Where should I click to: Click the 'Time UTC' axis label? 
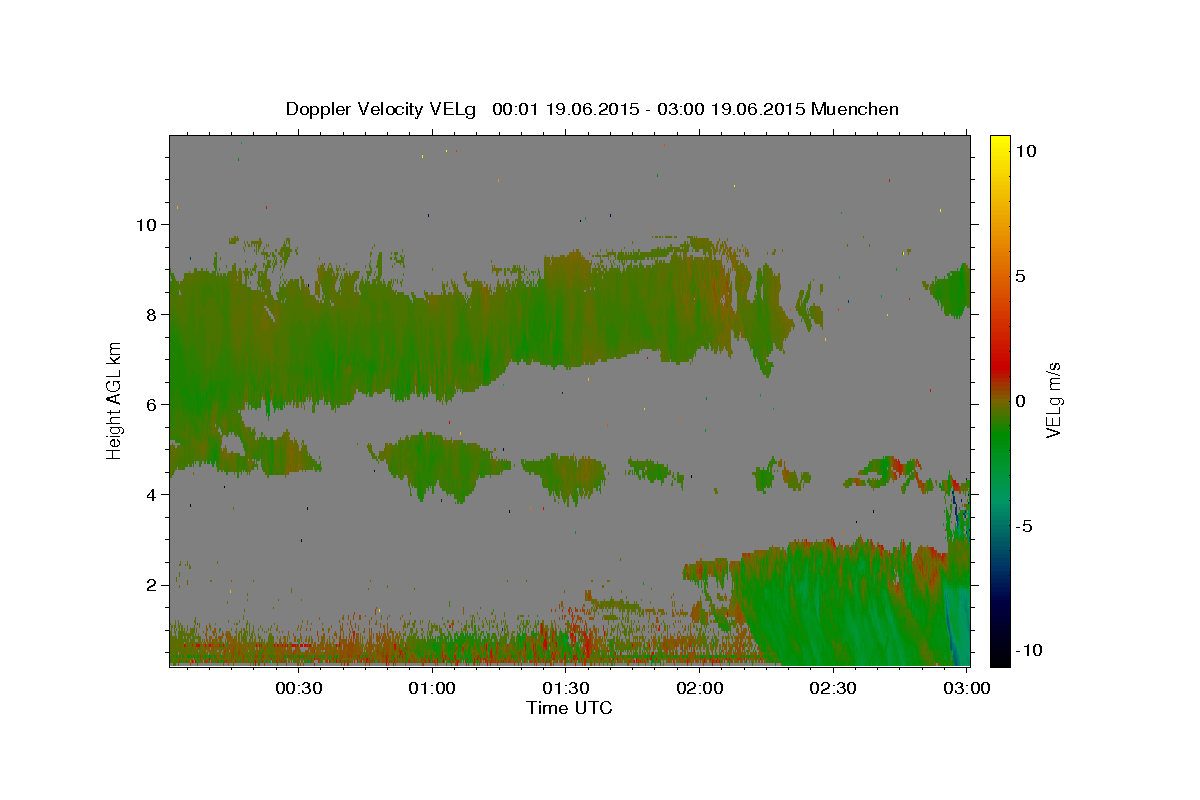pos(569,708)
